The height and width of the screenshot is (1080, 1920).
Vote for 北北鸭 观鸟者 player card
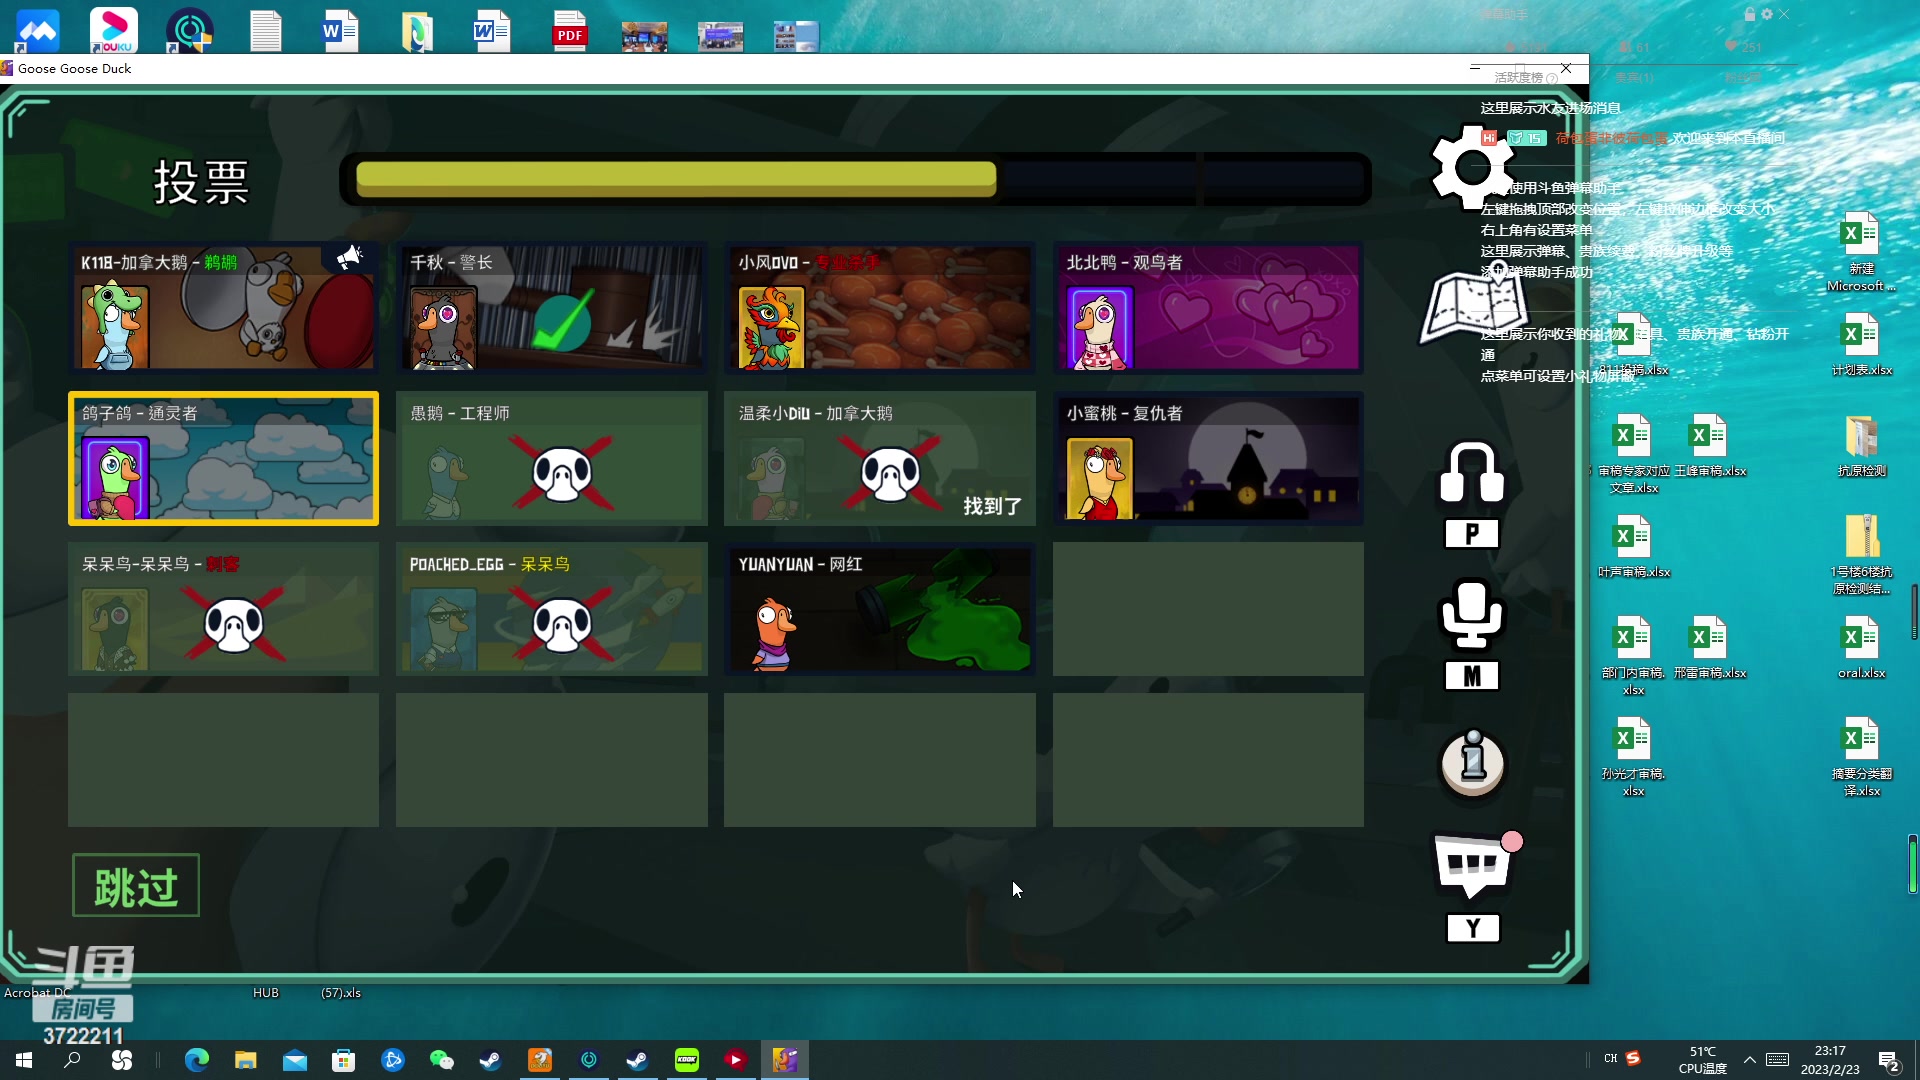pos(1208,307)
